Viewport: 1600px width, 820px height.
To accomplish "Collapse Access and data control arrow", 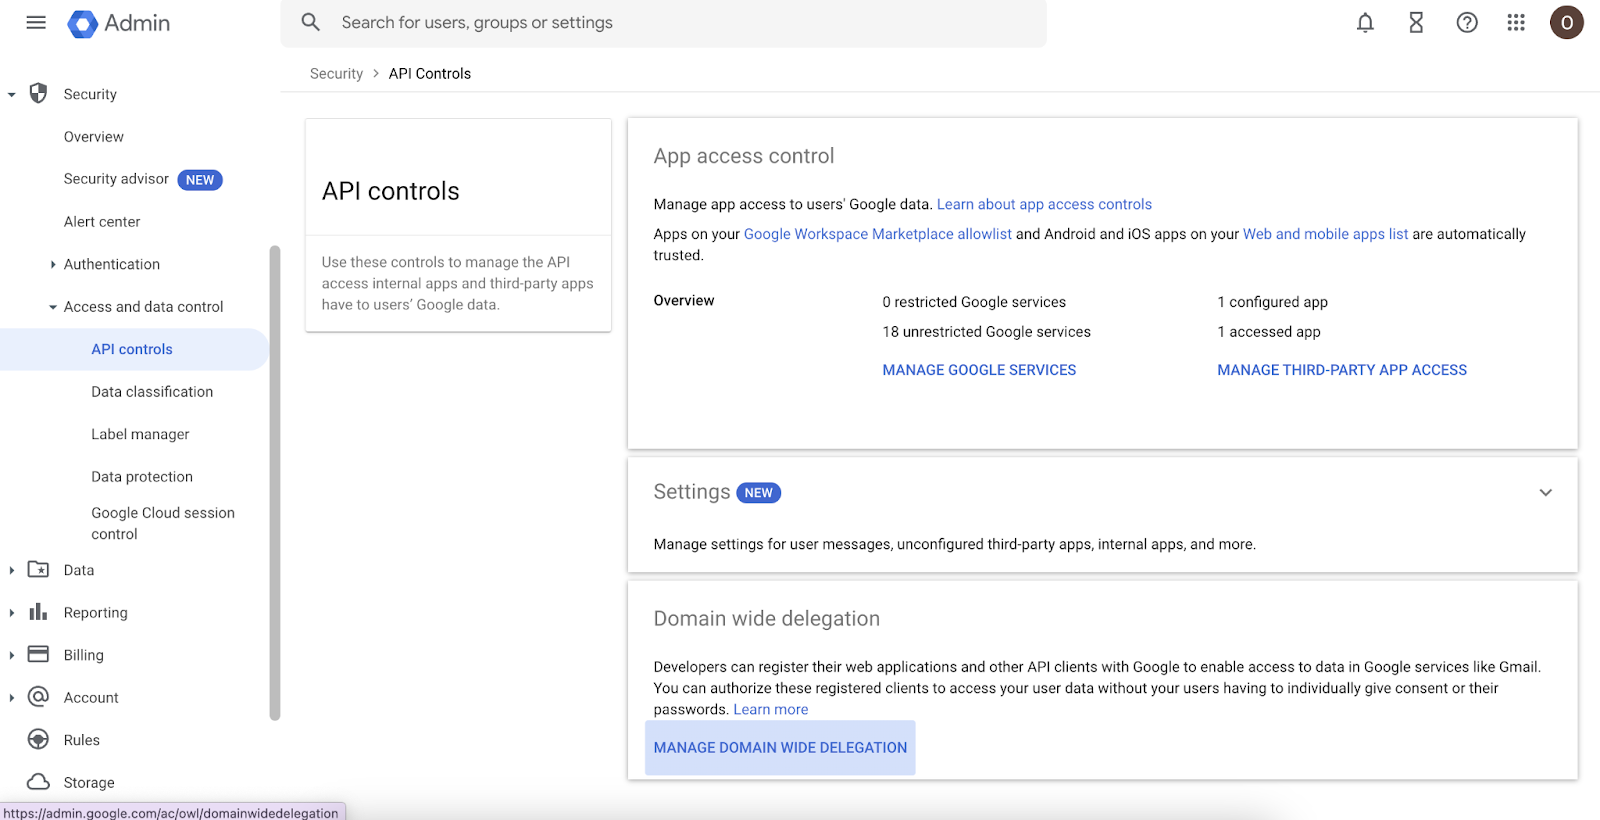I will [x=53, y=307].
